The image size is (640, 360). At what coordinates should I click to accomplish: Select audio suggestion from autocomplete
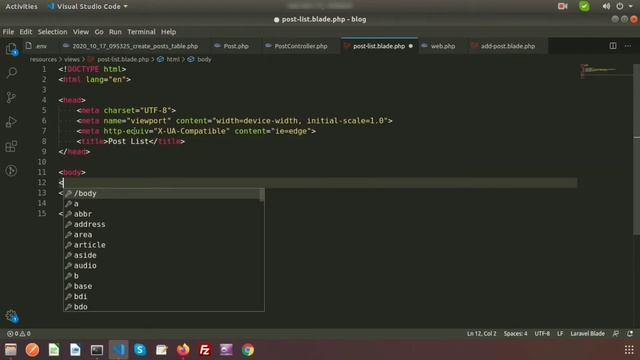point(164,266)
